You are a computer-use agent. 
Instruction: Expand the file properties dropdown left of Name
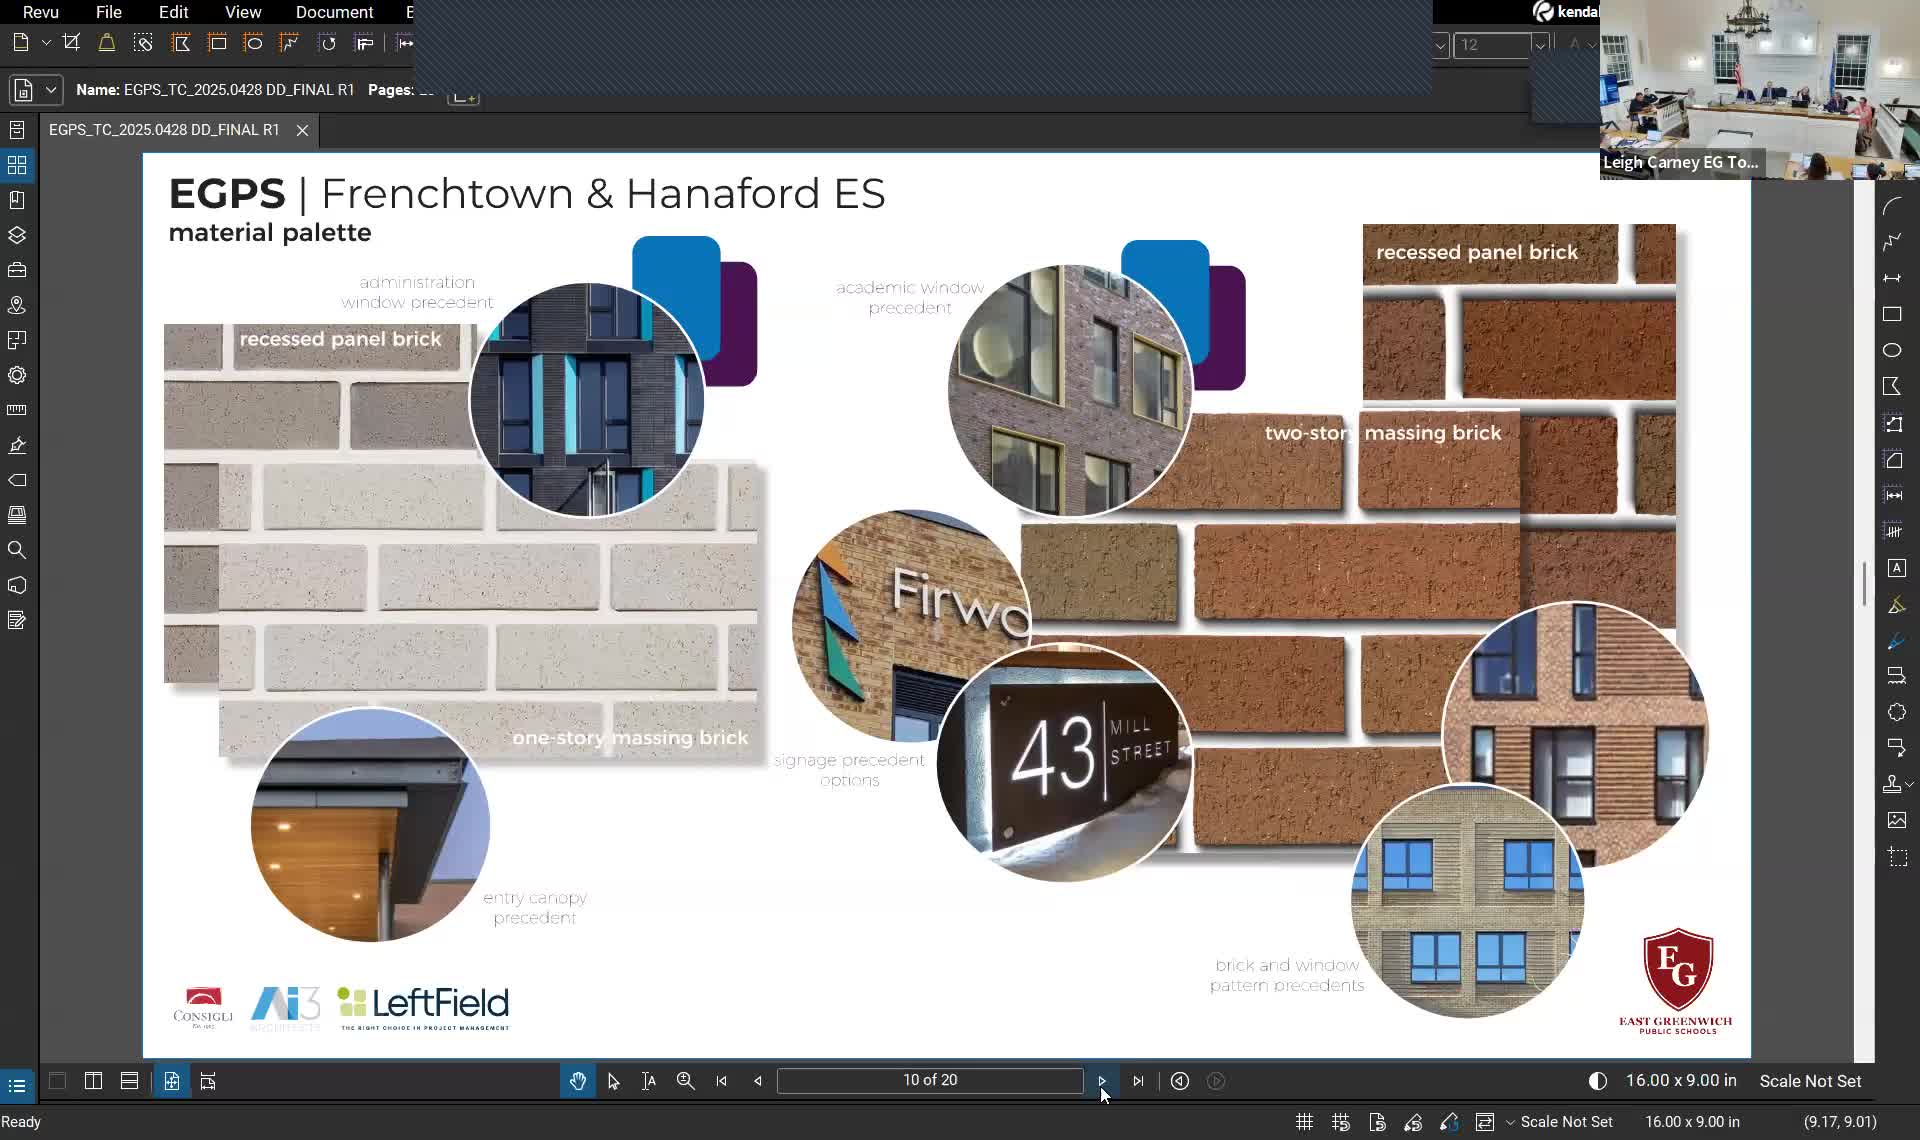tap(36, 90)
